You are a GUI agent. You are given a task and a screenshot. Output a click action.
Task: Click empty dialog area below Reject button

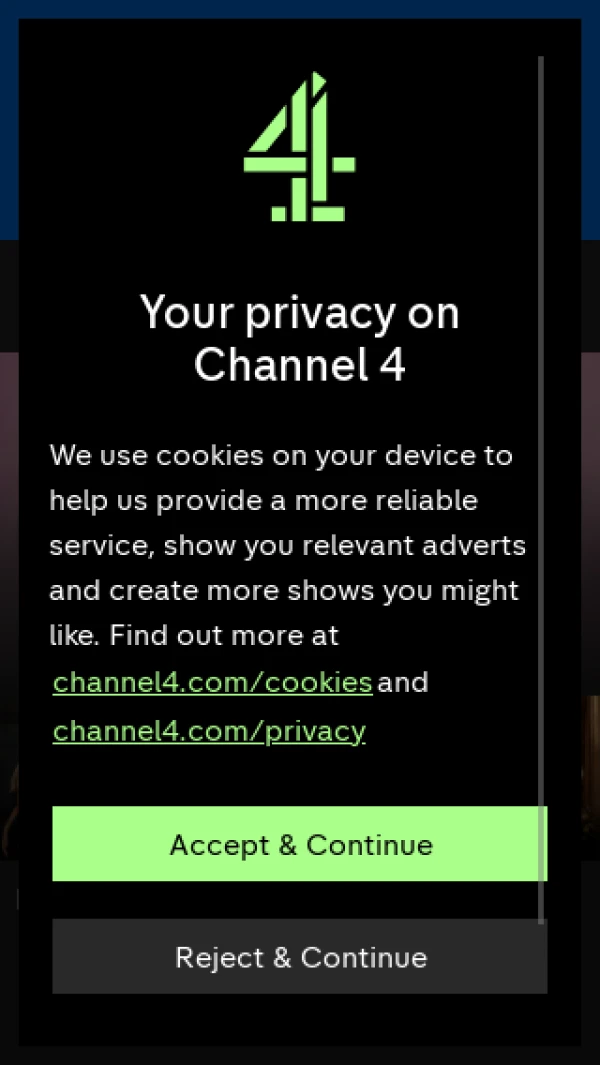click(x=300, y=1019)
